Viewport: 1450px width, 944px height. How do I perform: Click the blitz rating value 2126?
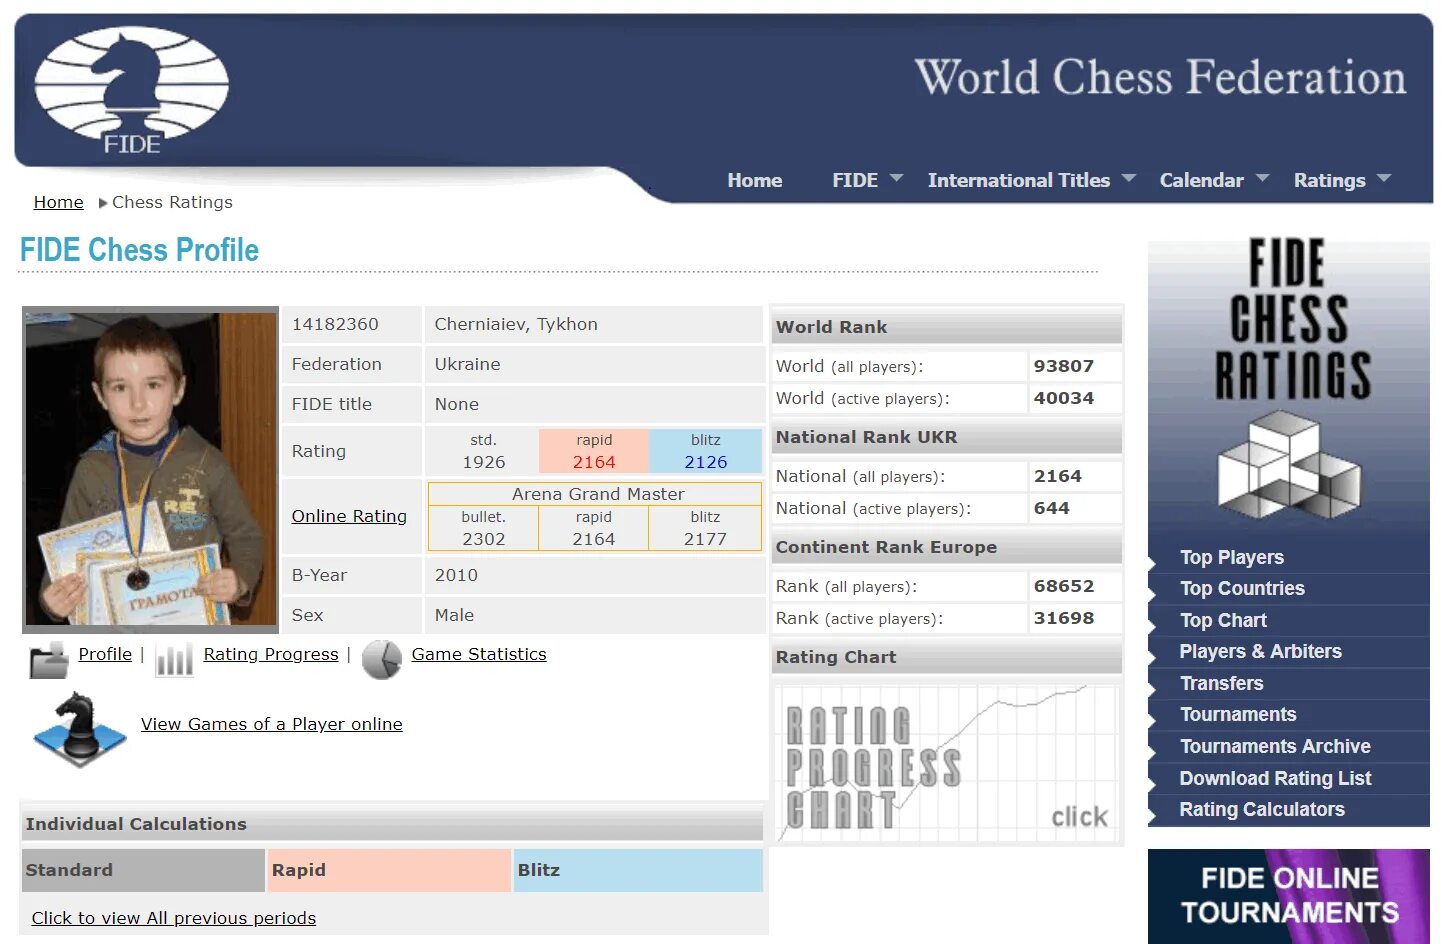(x=706, y=462)
